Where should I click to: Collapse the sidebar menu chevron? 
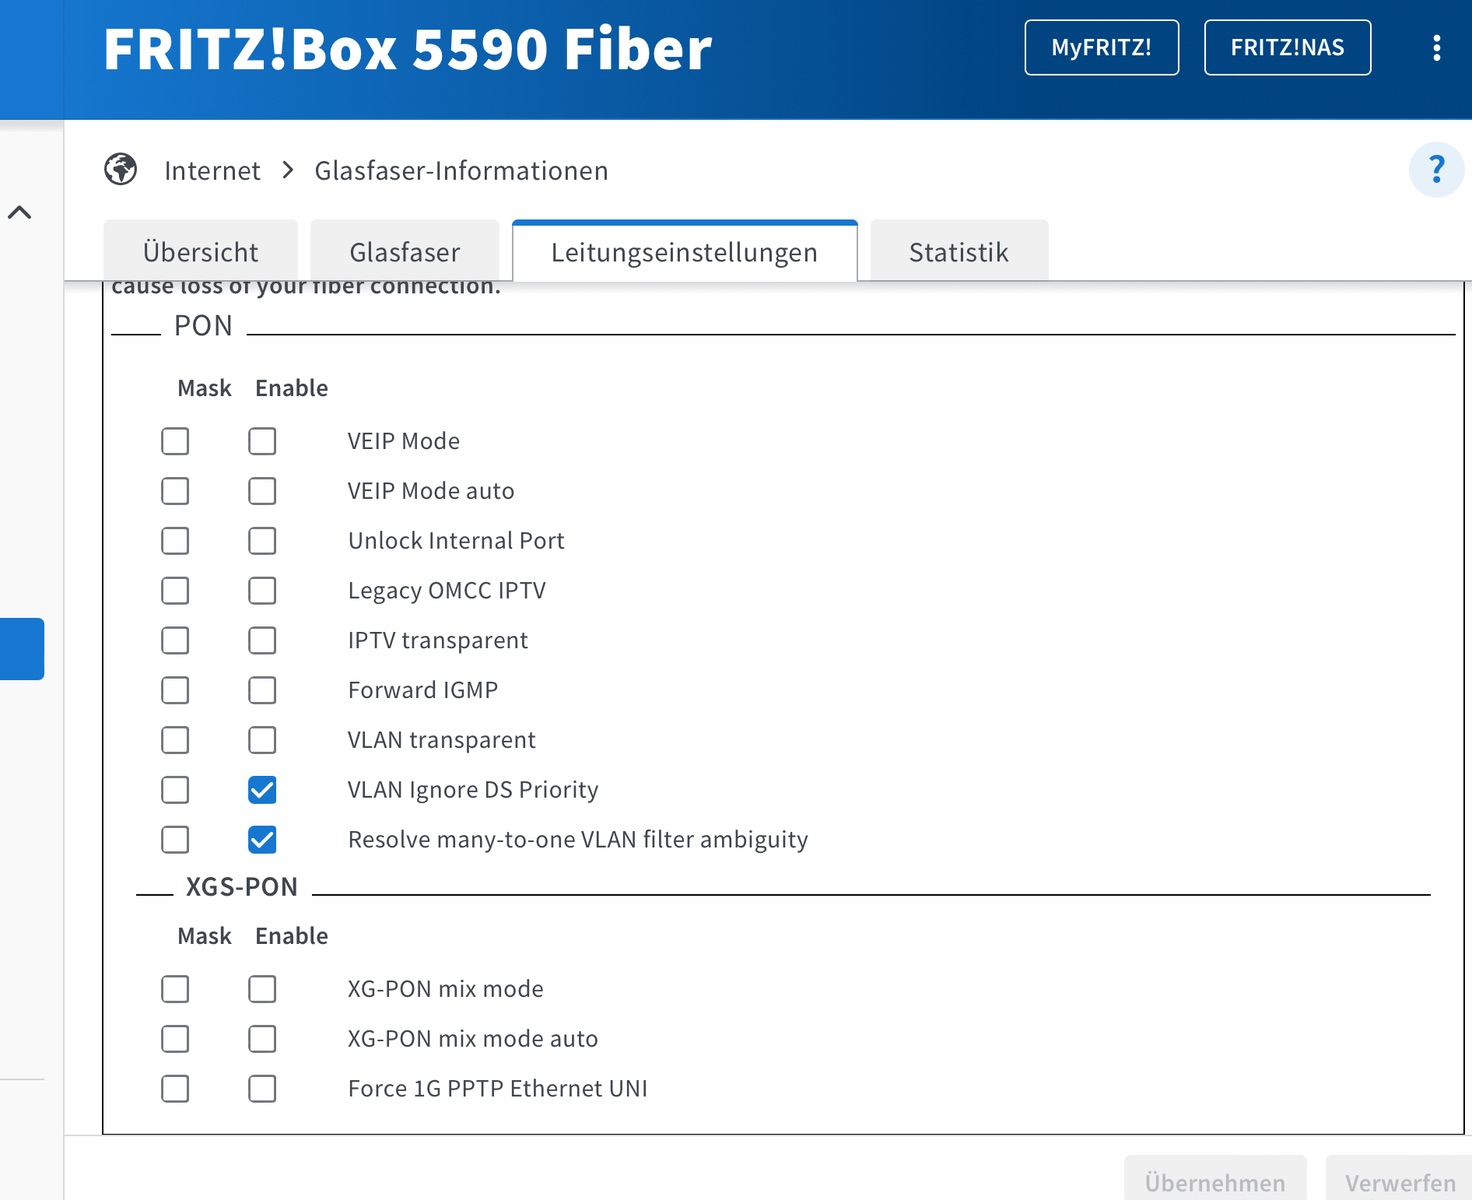point(20,212)
